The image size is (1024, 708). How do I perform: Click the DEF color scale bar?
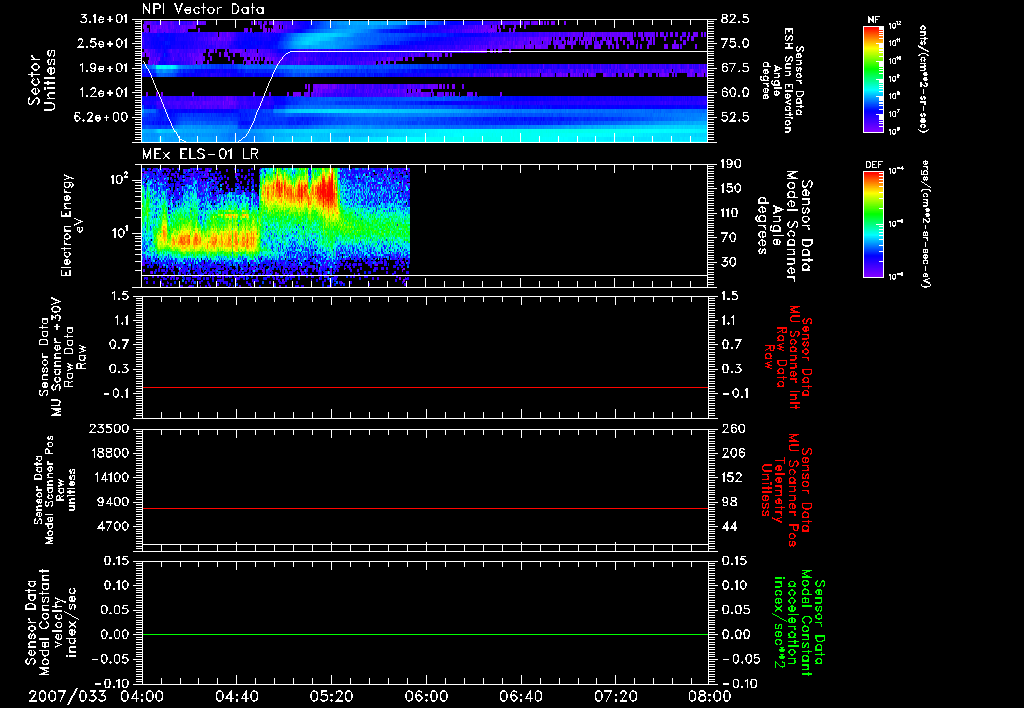click(x=873, y=224)
